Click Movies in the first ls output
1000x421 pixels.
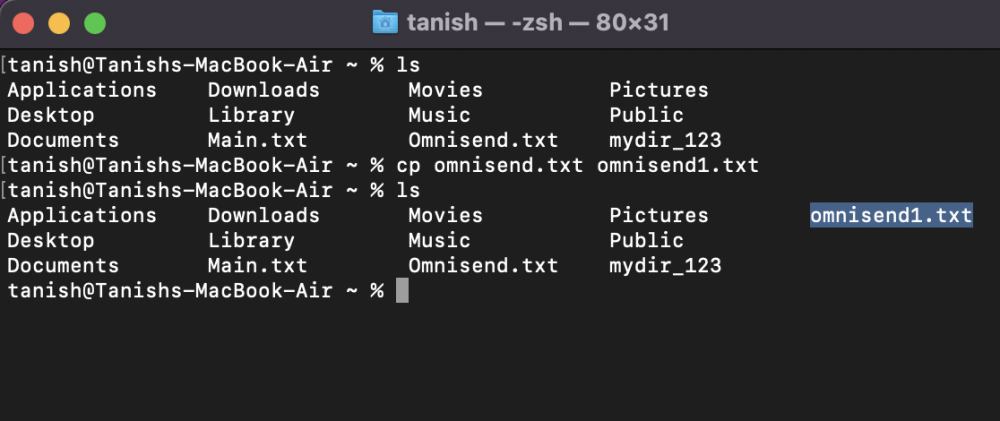[x=446, y=90]
